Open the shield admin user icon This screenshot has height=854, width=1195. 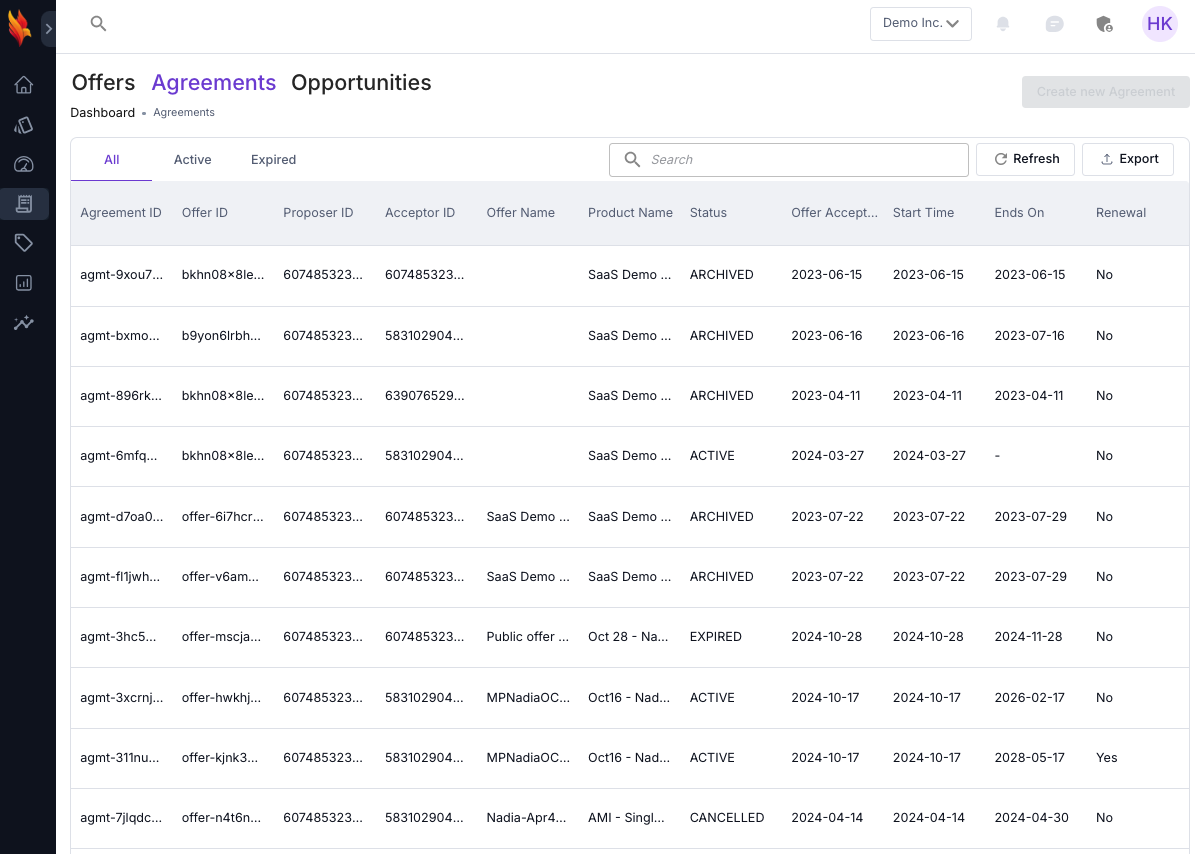point(1104,24)
